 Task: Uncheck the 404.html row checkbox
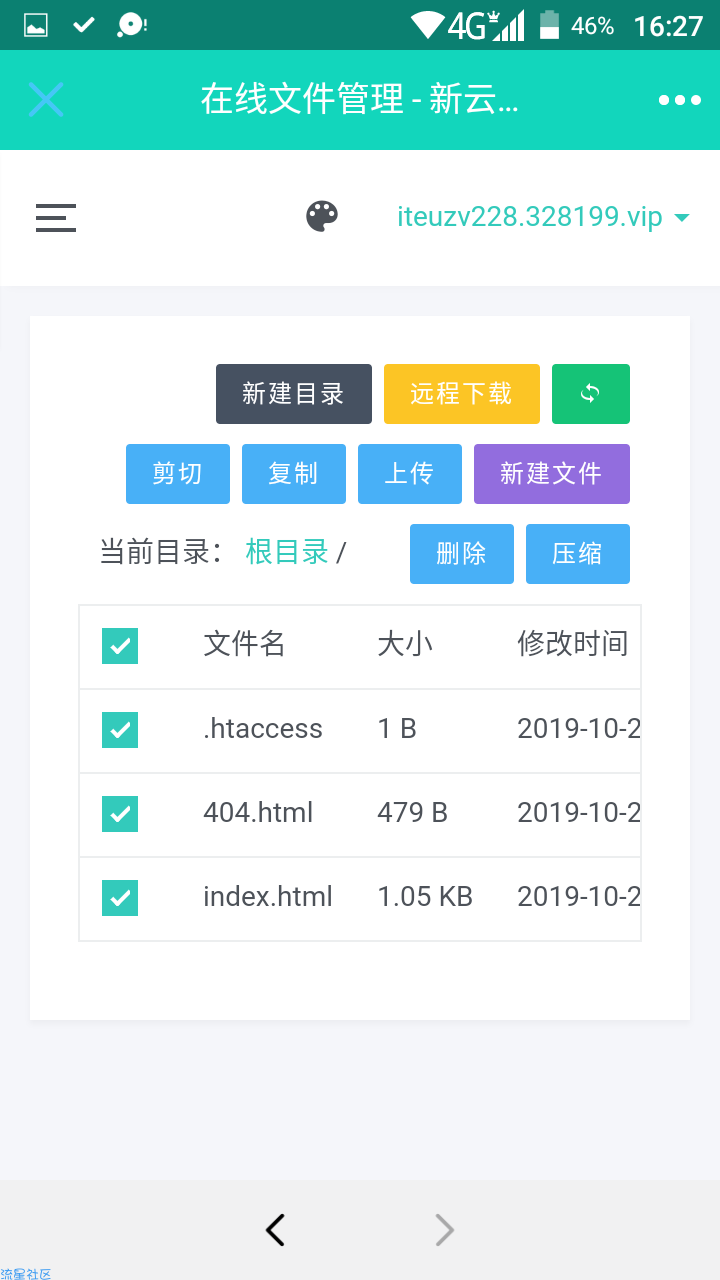(120, 814)
